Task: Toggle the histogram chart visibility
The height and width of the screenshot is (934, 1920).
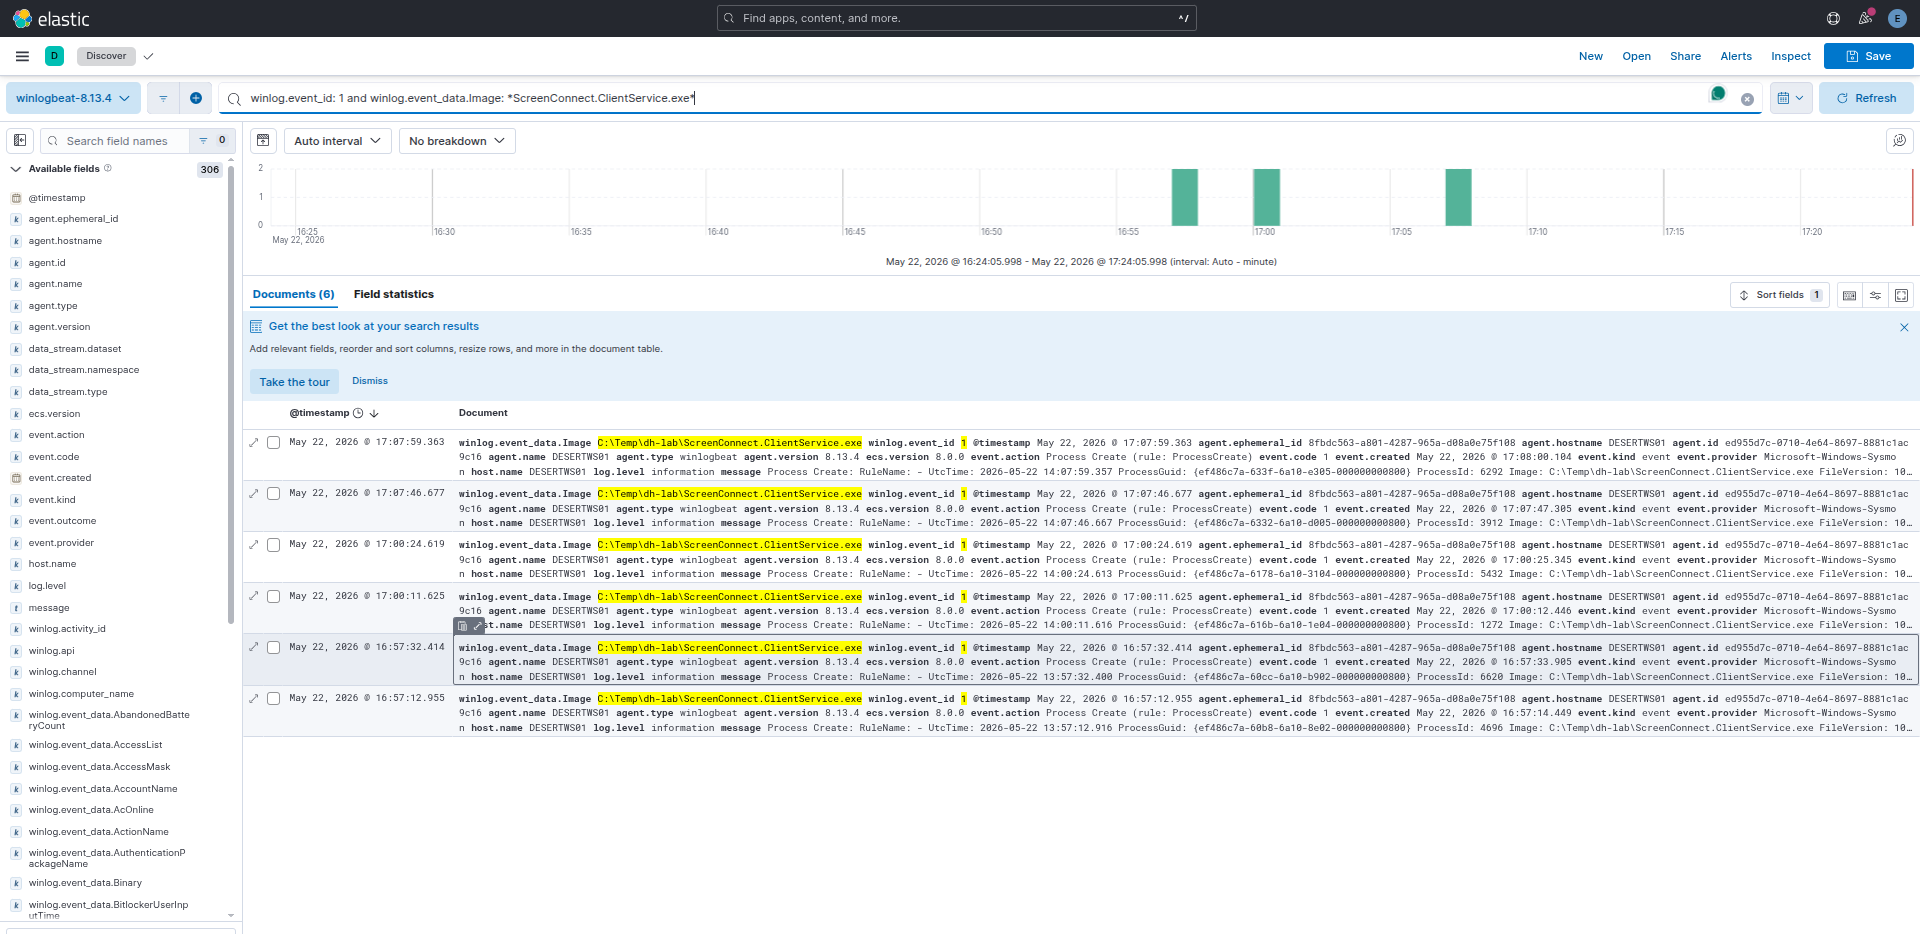Action: coord(263,141)
